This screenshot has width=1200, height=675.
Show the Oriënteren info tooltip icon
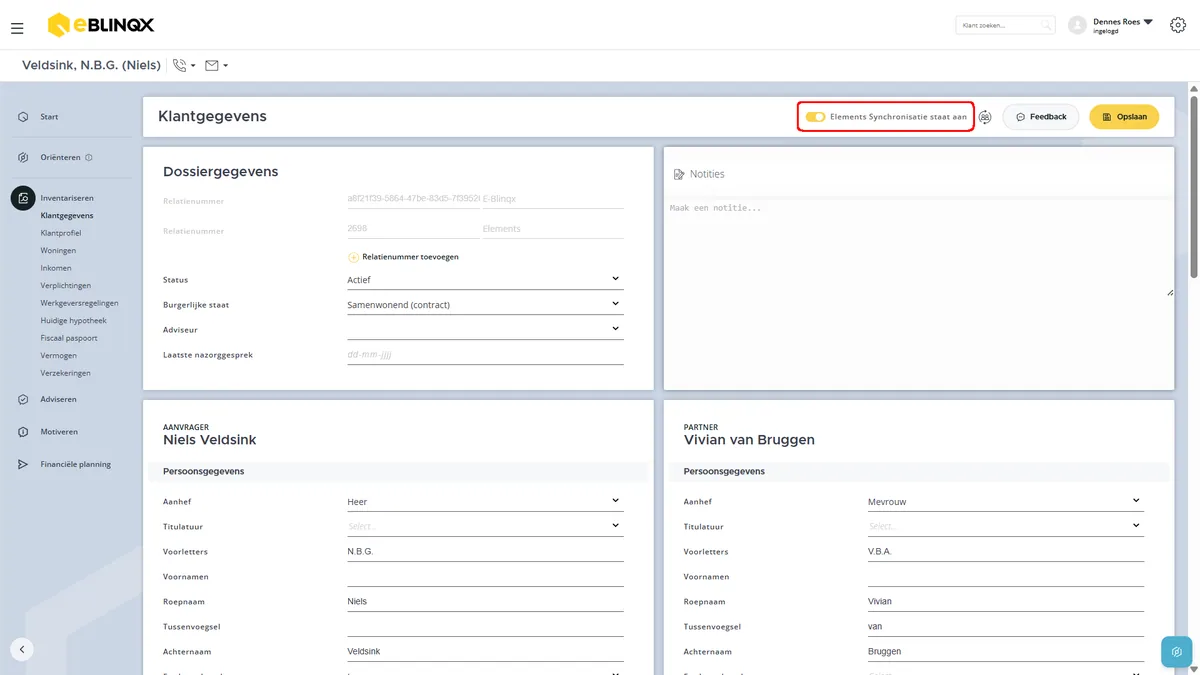89,157
